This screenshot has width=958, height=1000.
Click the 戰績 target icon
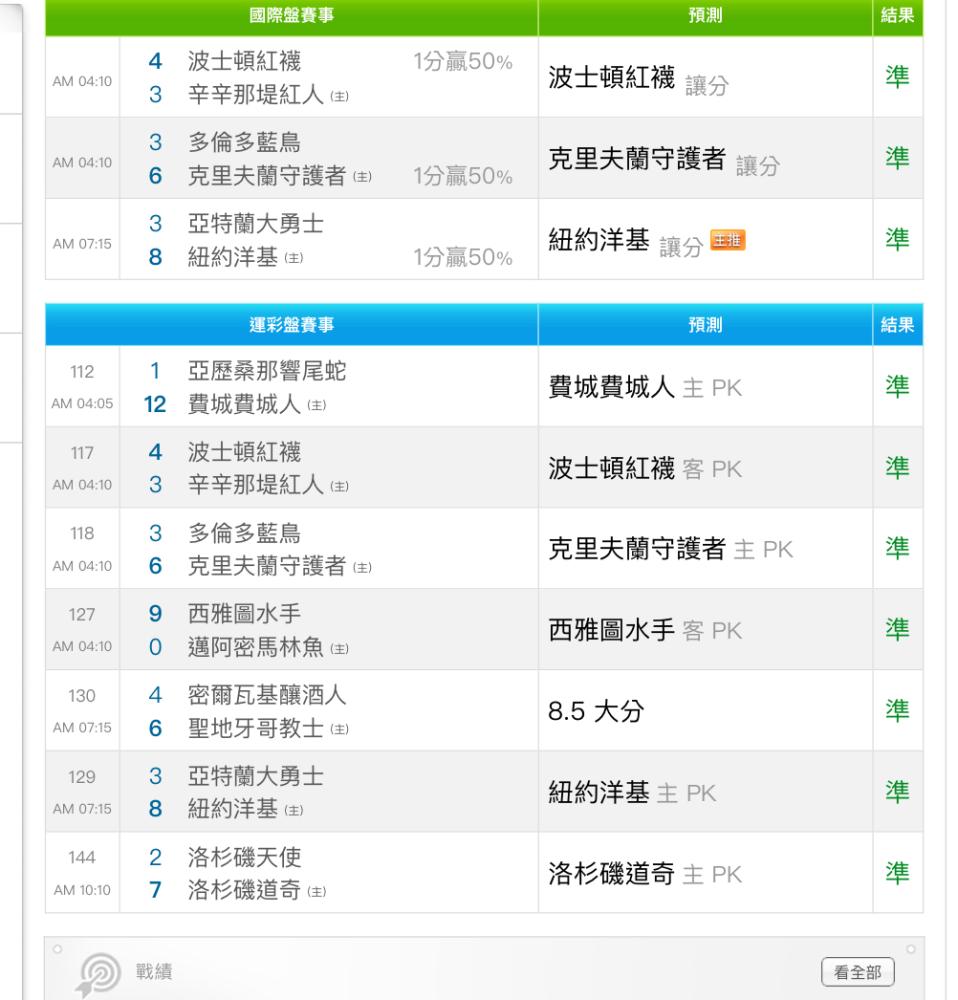click(x=98, y=974)
